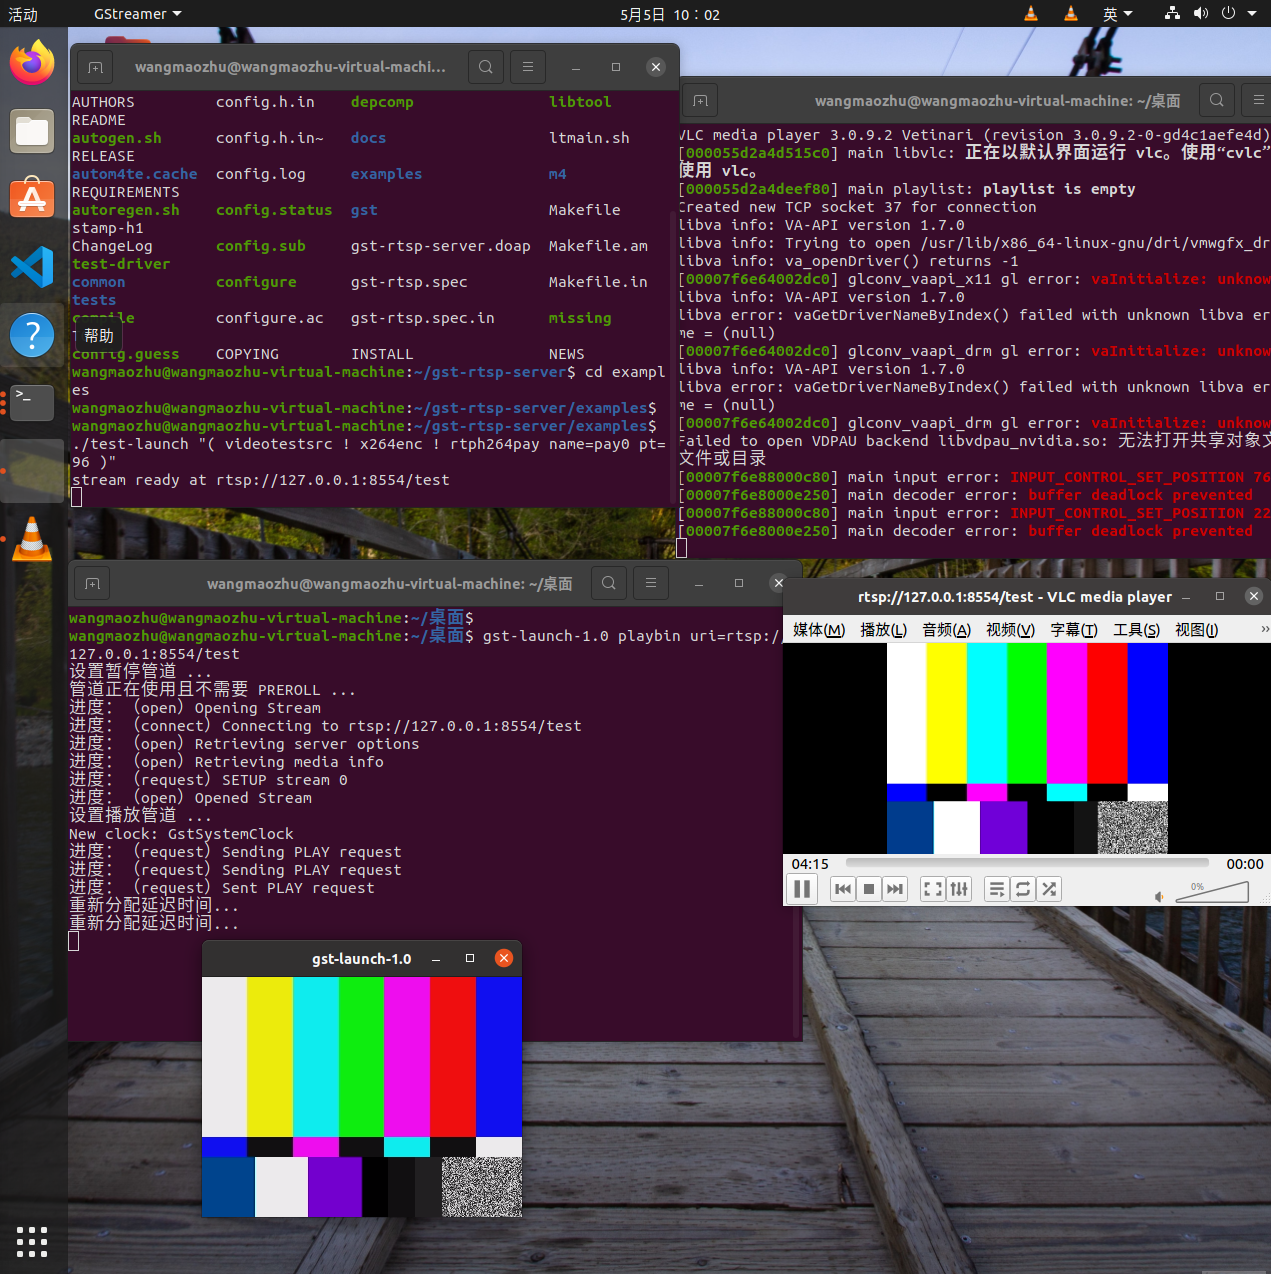Open new tab in gst-launch playbin terminal
The height and width of the screenshot is (1274, 1271).
[92, 583]
